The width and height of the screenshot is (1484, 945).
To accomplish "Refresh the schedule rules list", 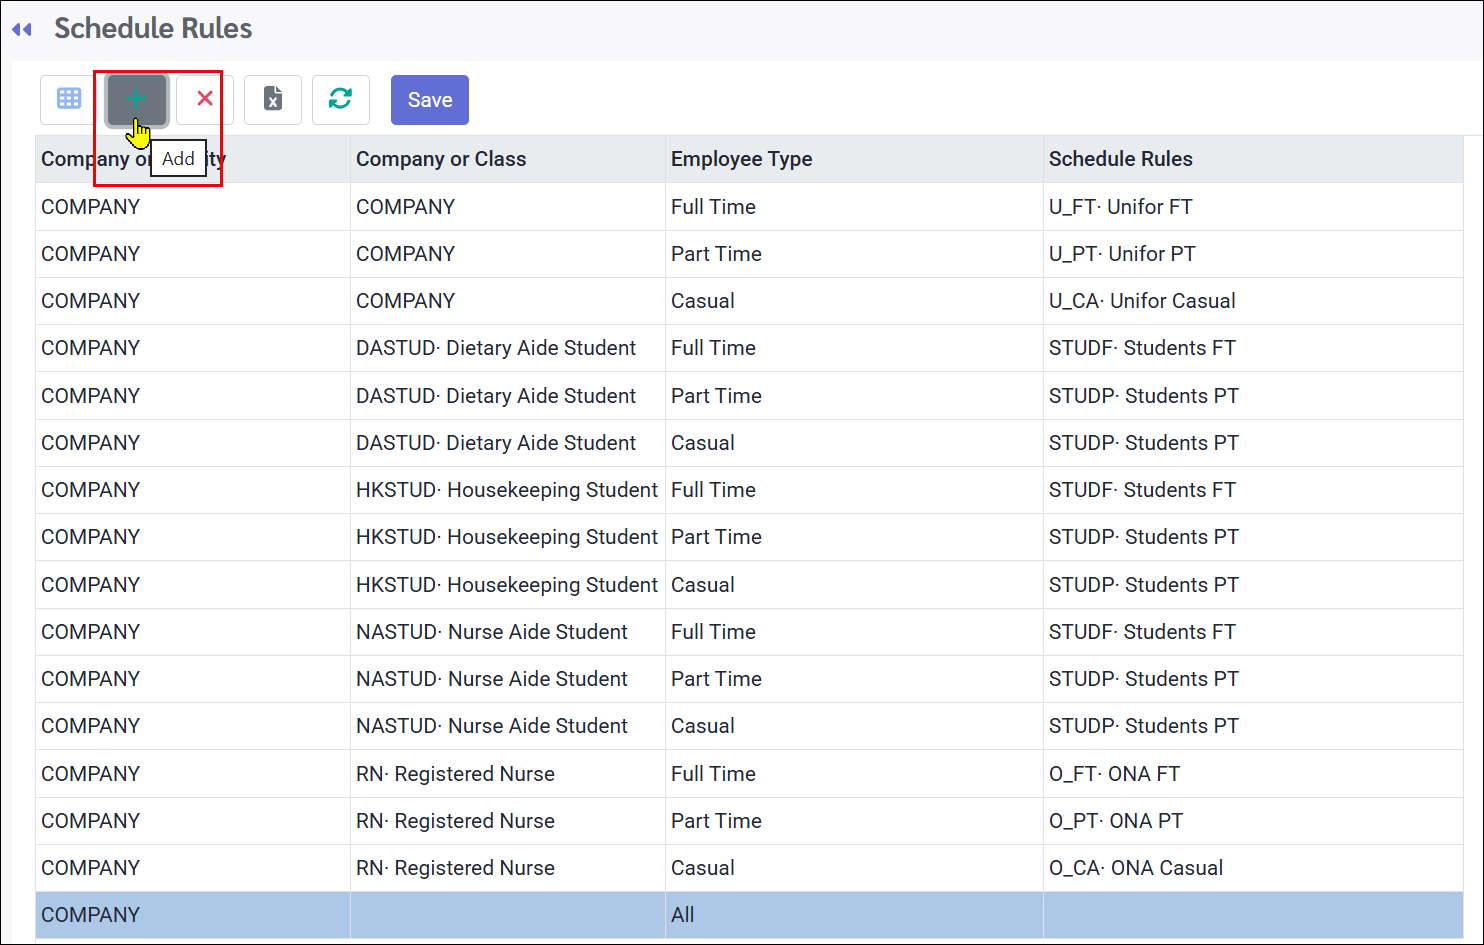I will [341, 100].
